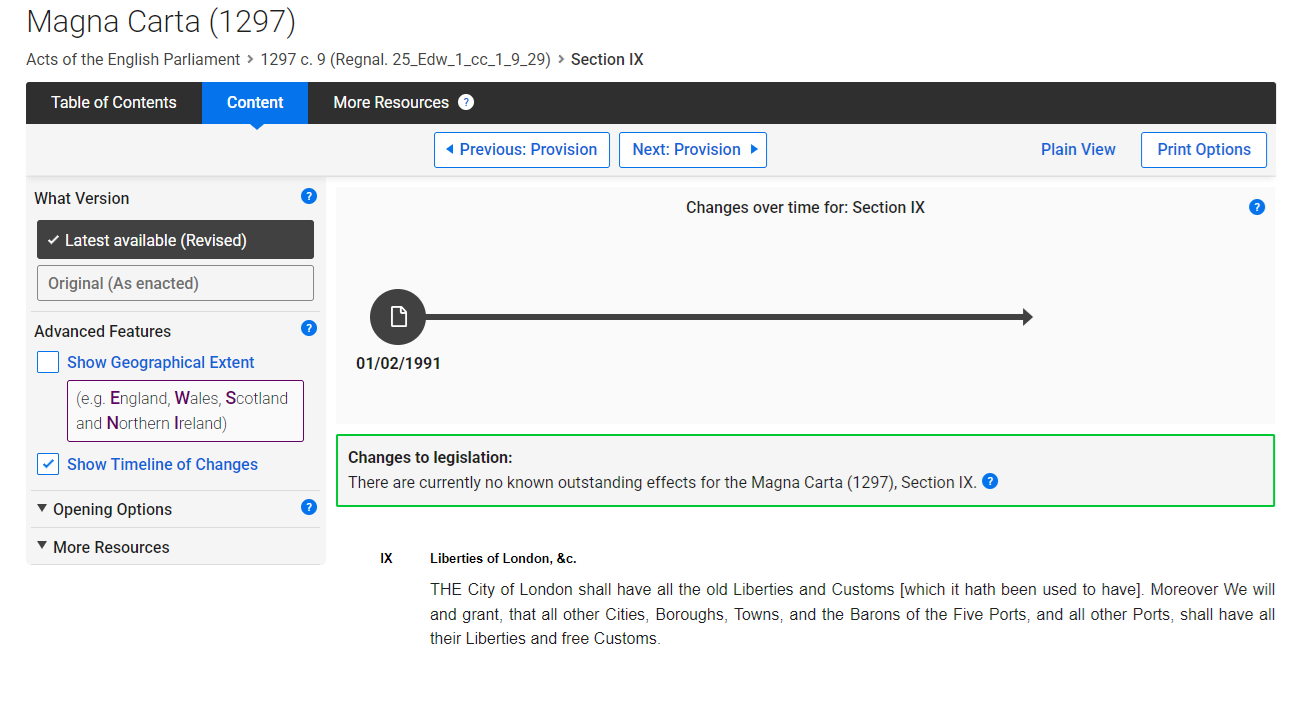
Task: Click Changes to legislation heading
Action: [x=430, y=457]
